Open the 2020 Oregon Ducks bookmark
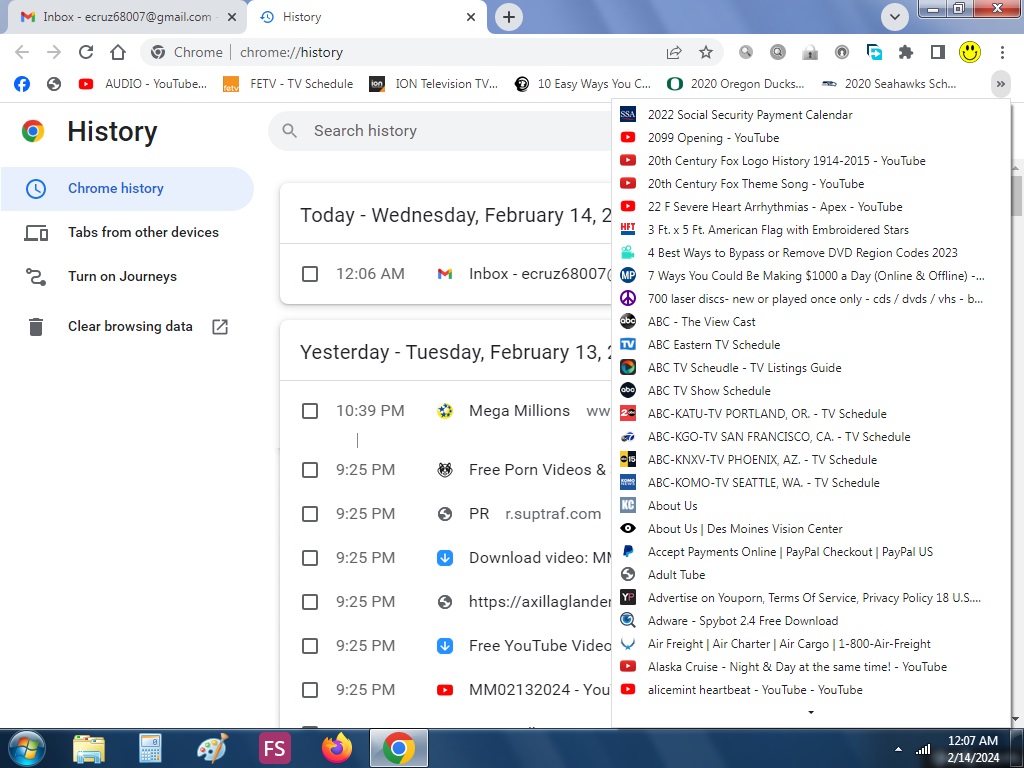The image size is (1024, 768). pos(735,84)
